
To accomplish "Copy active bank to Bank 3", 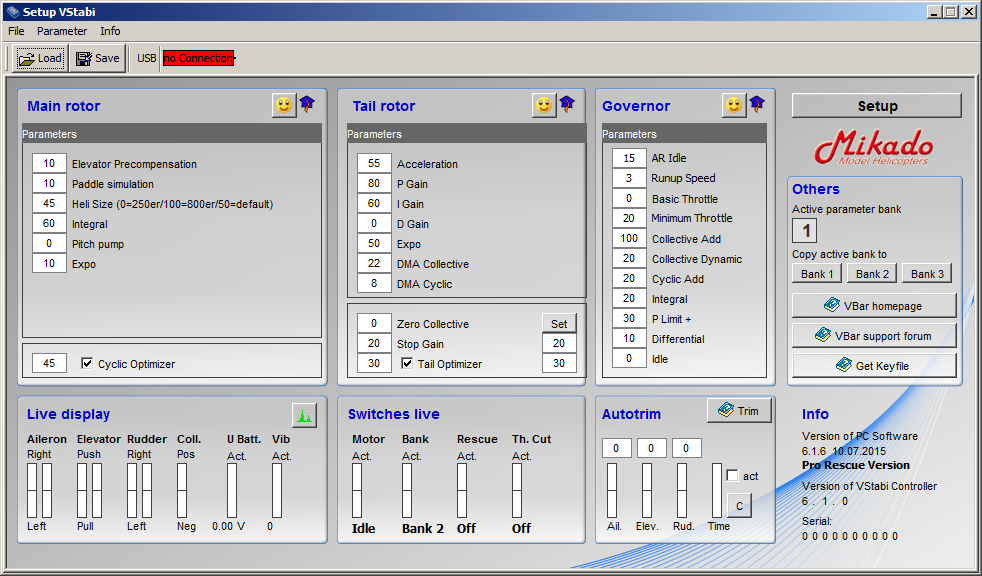I will click(x=927, y=274).
